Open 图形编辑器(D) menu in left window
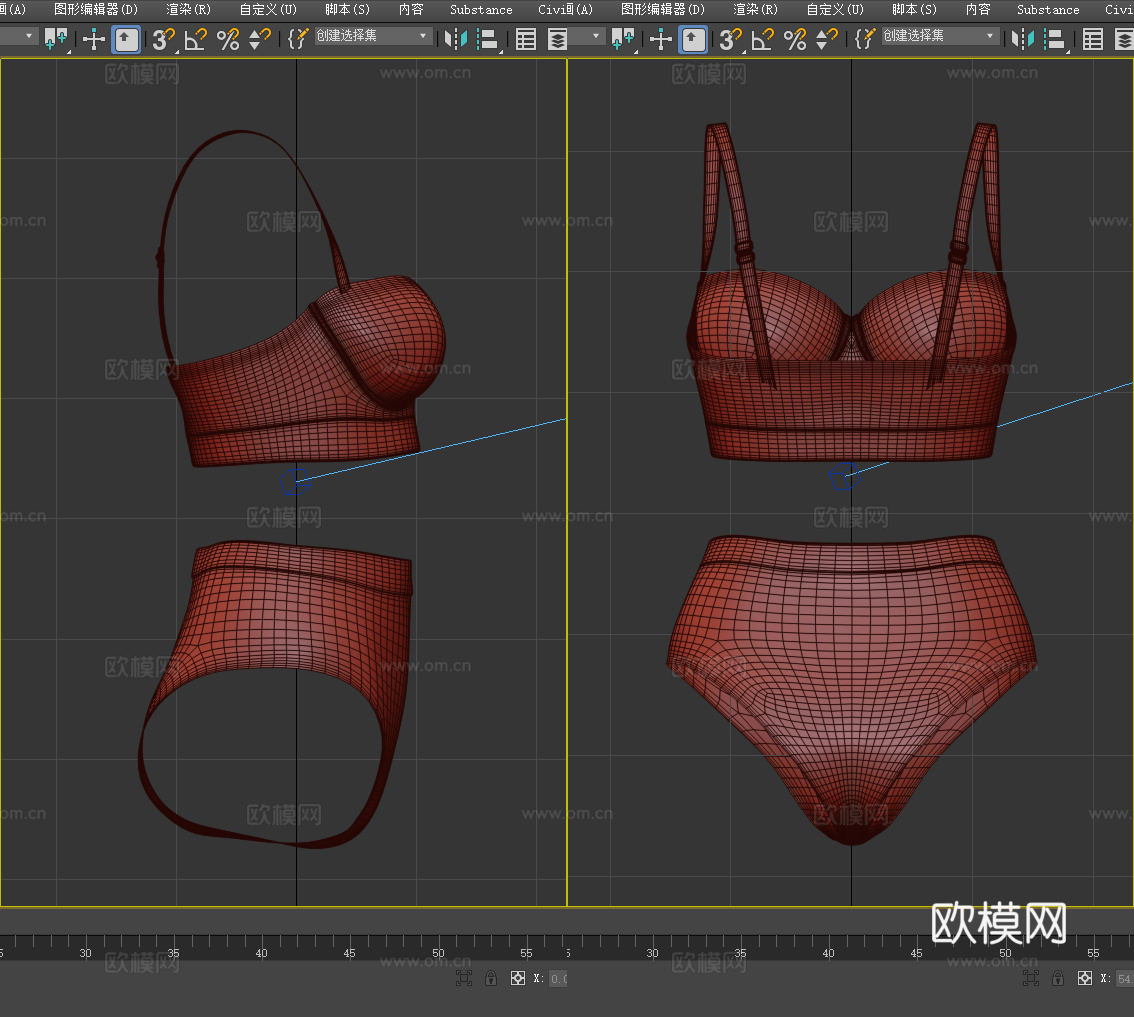 click(x=95, y=9)
